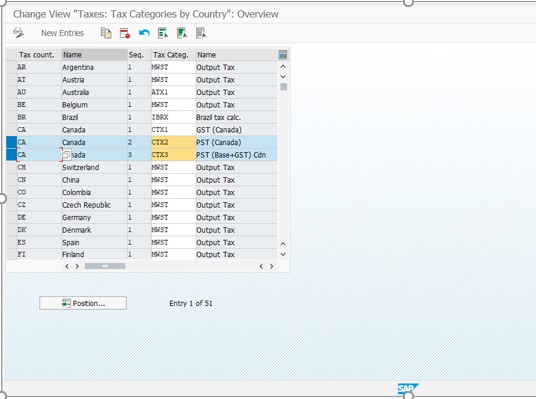Click the right-side horizontal scroll-left arrow
The height and width of the screenshot is (399, 536).
tap(261, 266)
